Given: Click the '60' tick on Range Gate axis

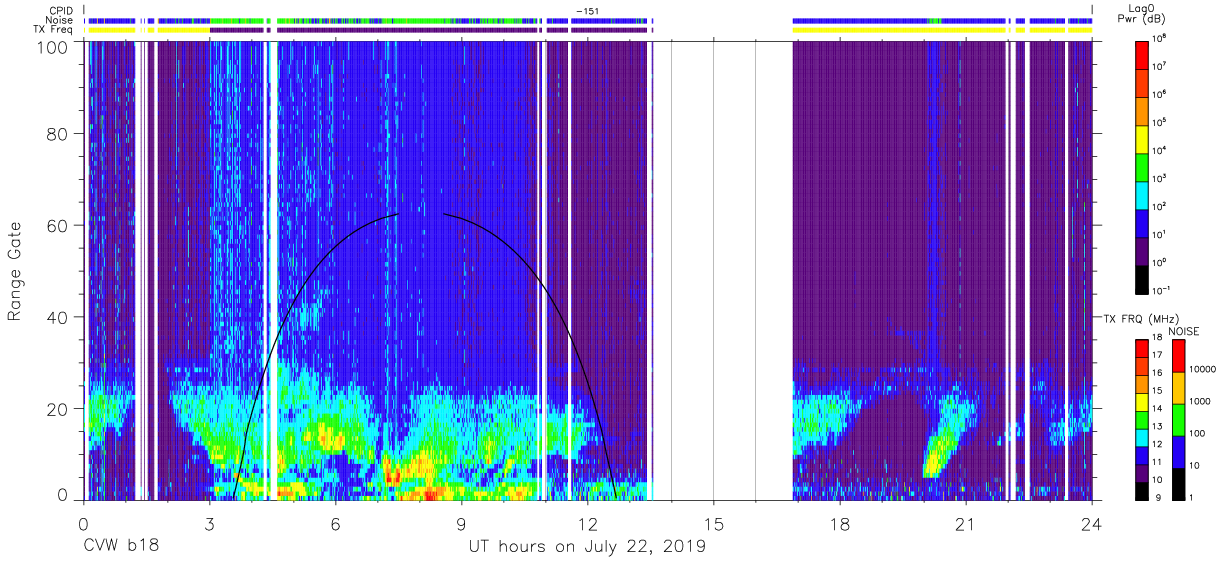Looking at the screenshot, I should [59, 225].
